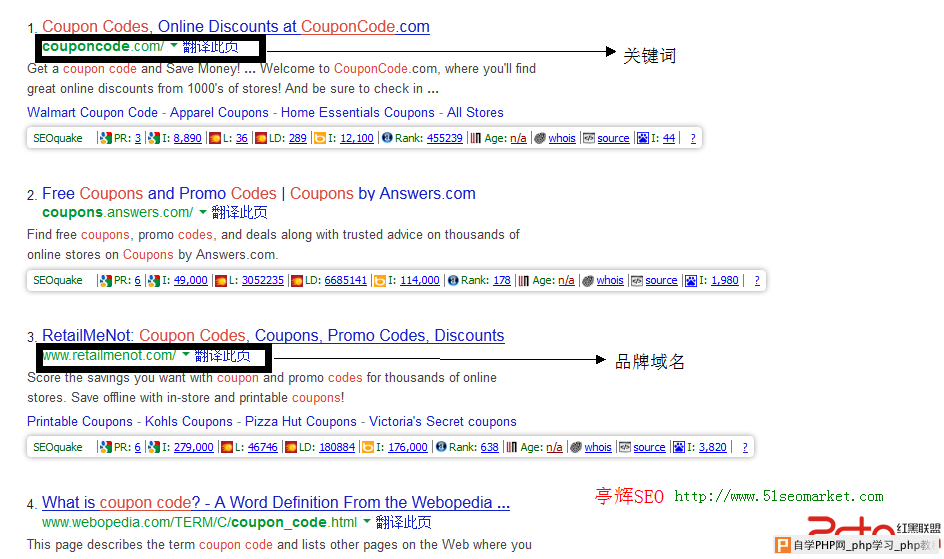This screenshot has height=559, width=944.
Task: Click the links icon beside L: 36
Action: point(215,138)
